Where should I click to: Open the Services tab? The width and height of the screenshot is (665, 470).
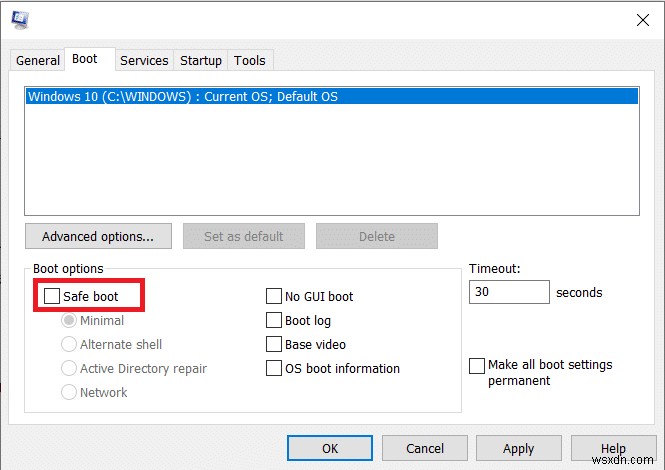pos(144,60)
